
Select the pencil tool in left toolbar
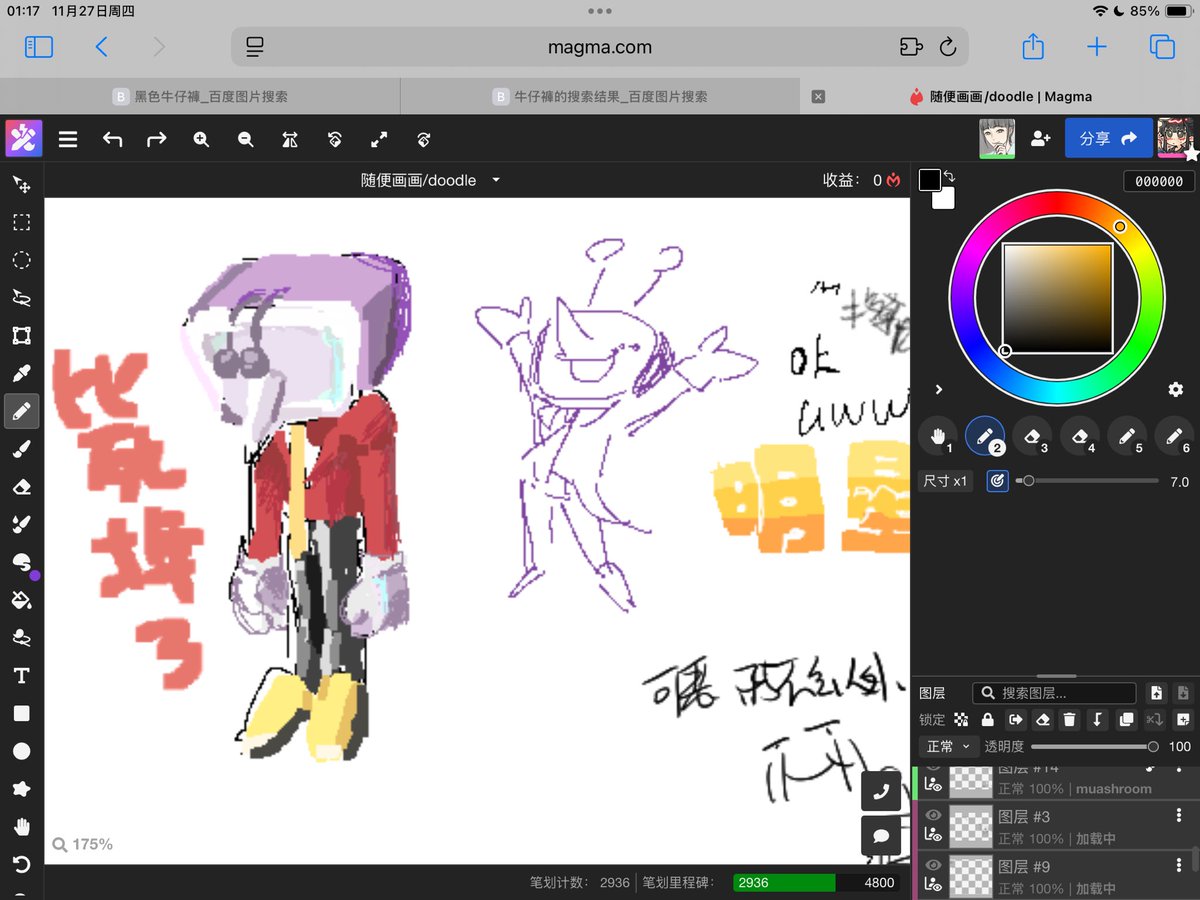pos(21,411)
